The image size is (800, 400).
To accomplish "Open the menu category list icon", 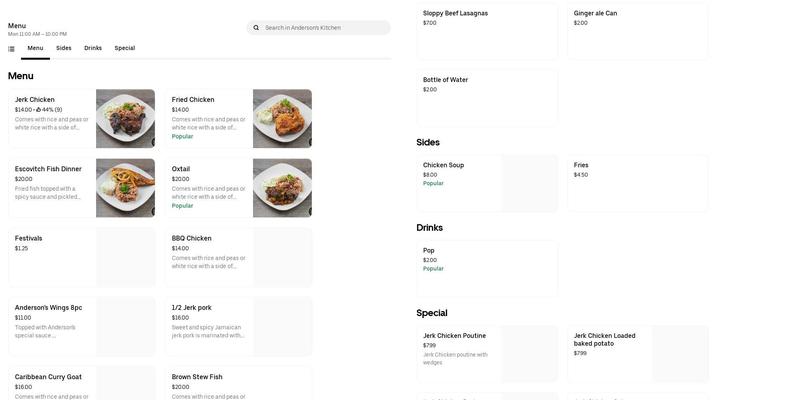I will pos(11,48).
